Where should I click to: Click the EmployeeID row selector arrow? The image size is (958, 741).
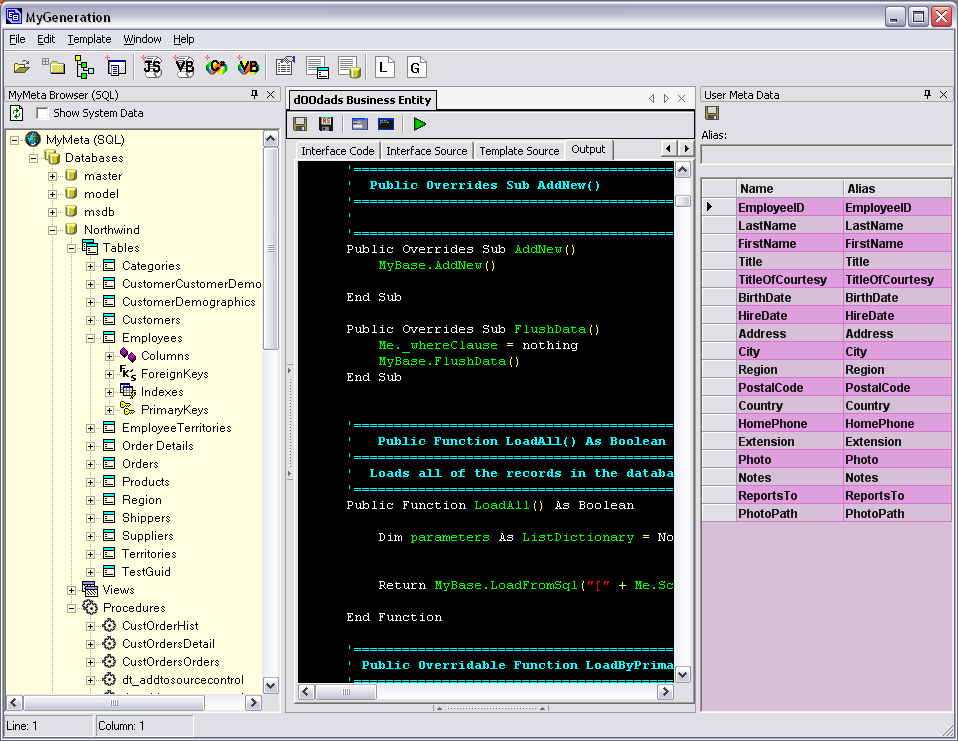click(718, 207)
